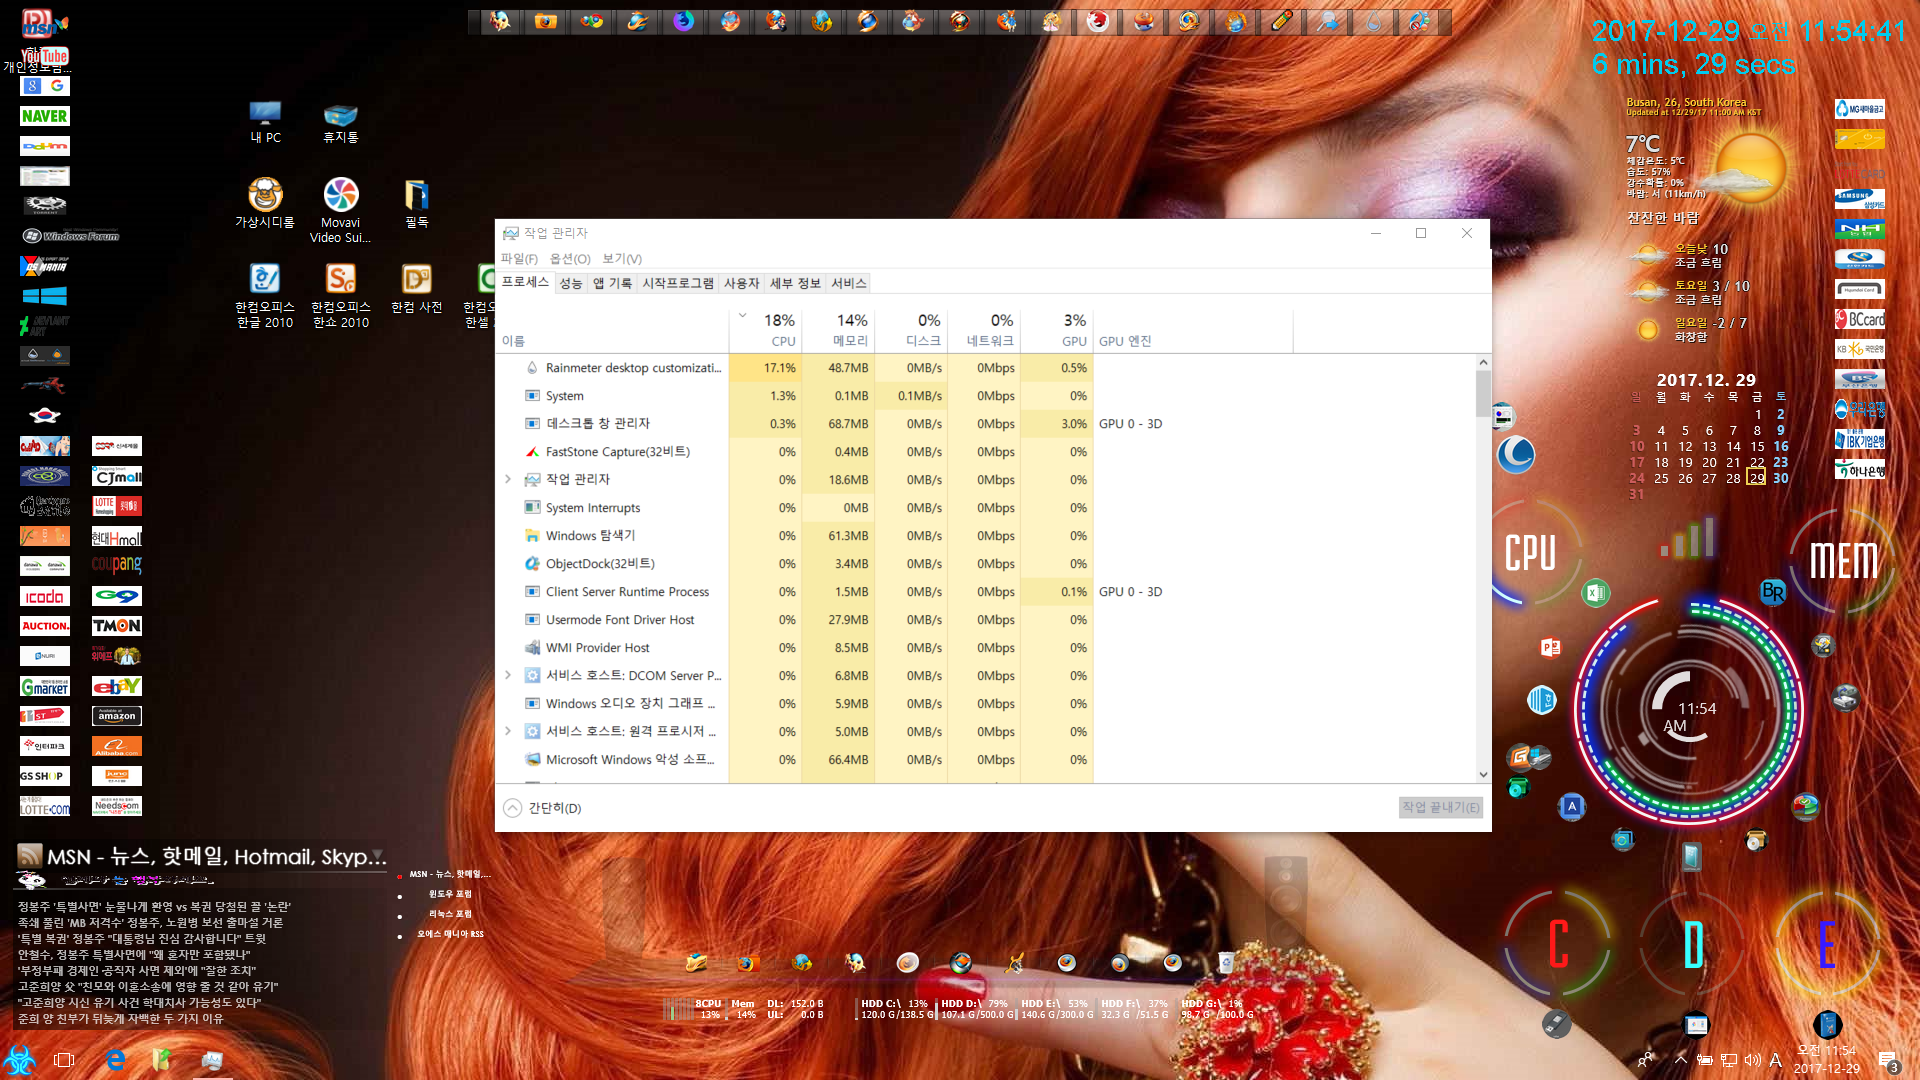Open the 필독 desktop icon

(x=416, y=203)
